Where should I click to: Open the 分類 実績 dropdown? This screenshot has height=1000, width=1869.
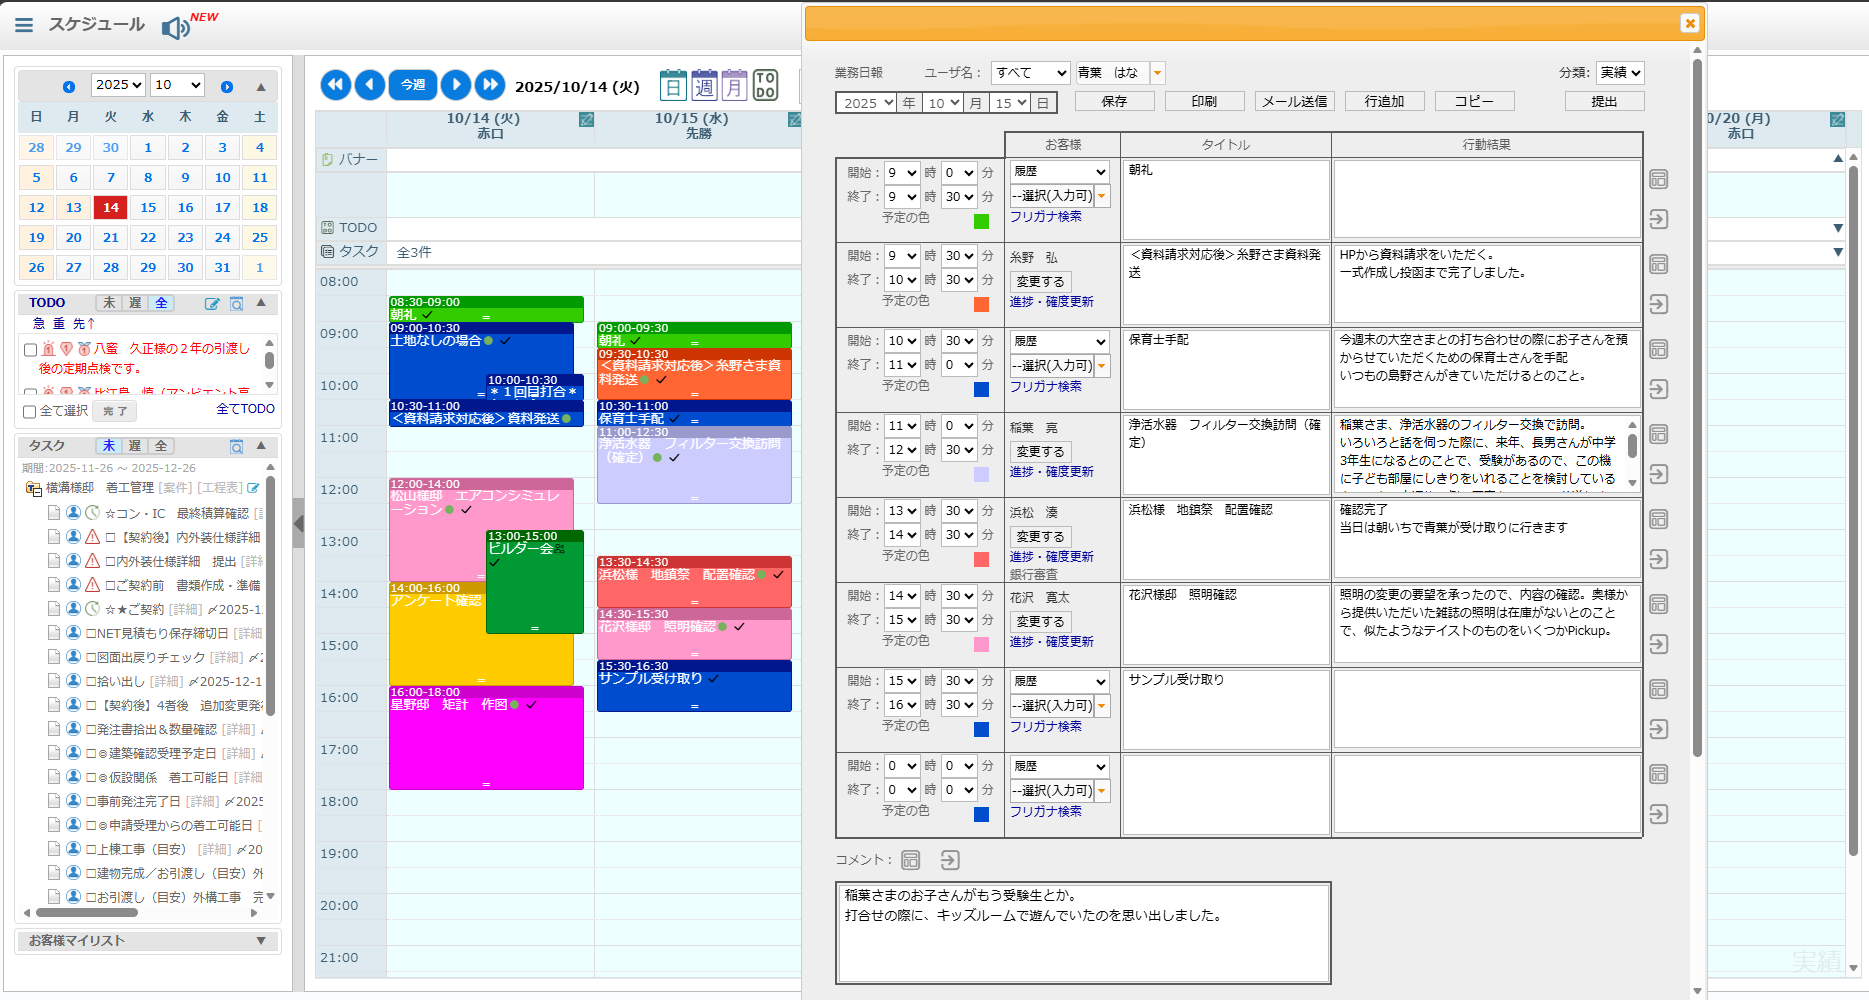(1619, 73)
